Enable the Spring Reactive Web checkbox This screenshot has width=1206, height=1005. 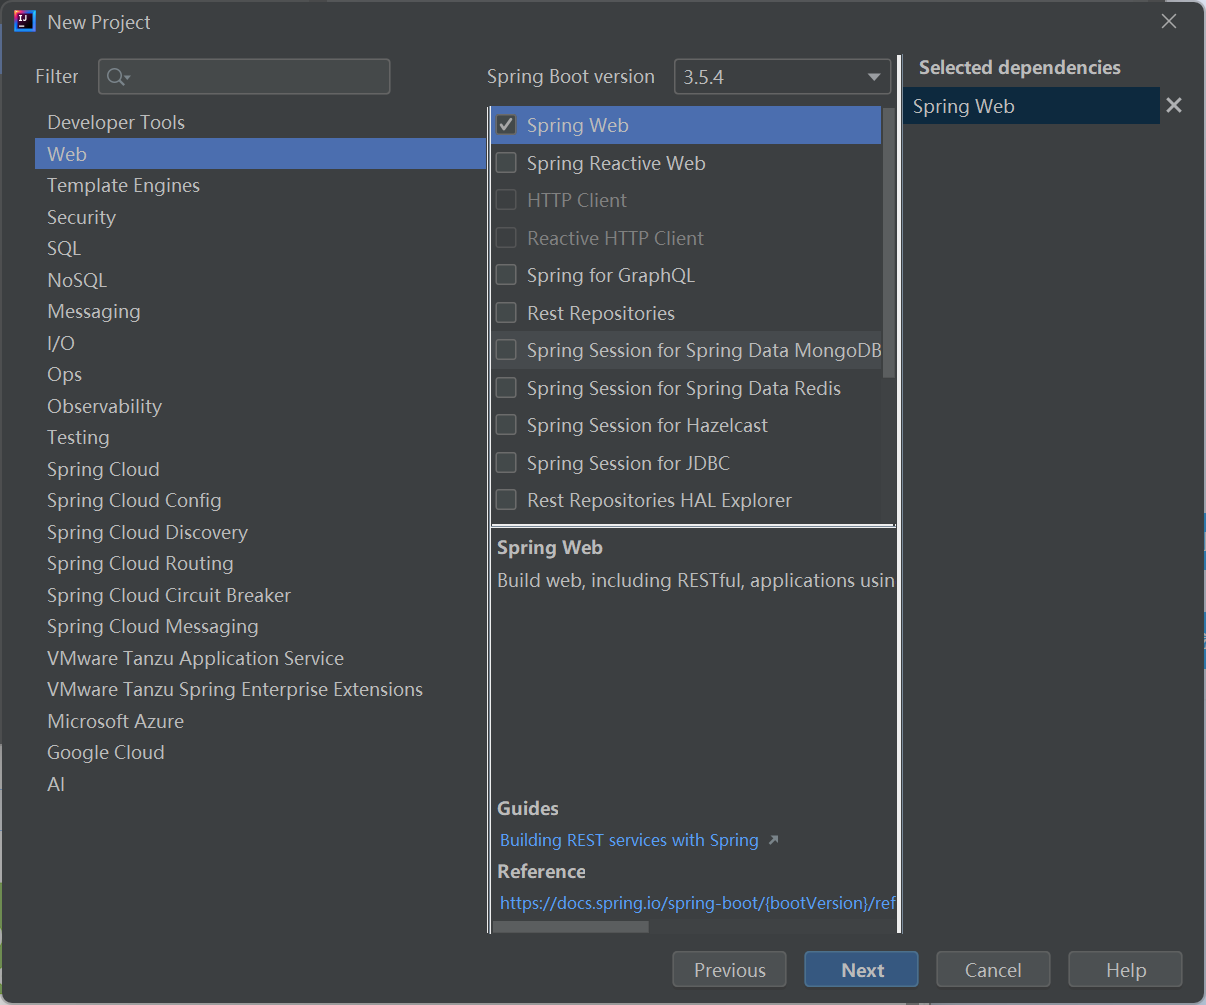[x=507, y=163]
